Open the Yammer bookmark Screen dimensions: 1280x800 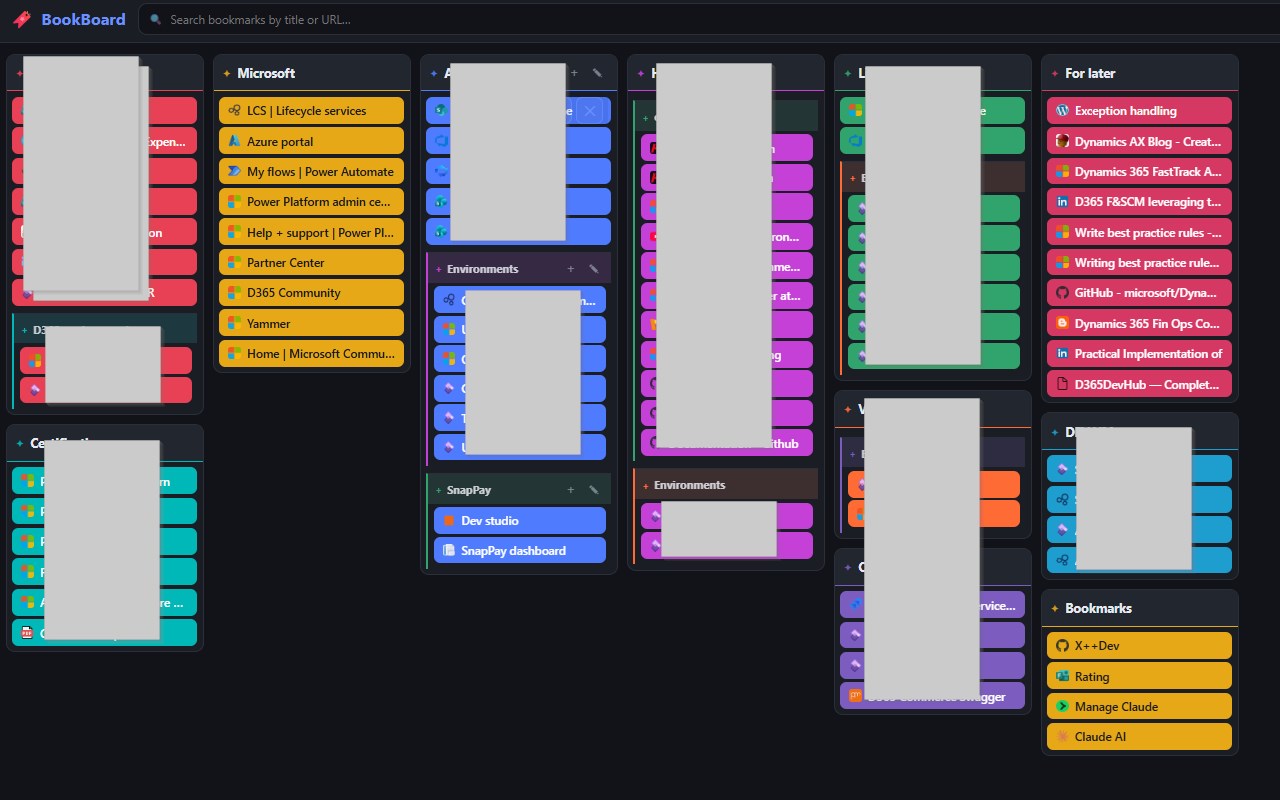pyautogui.click(x=311, y=323)
